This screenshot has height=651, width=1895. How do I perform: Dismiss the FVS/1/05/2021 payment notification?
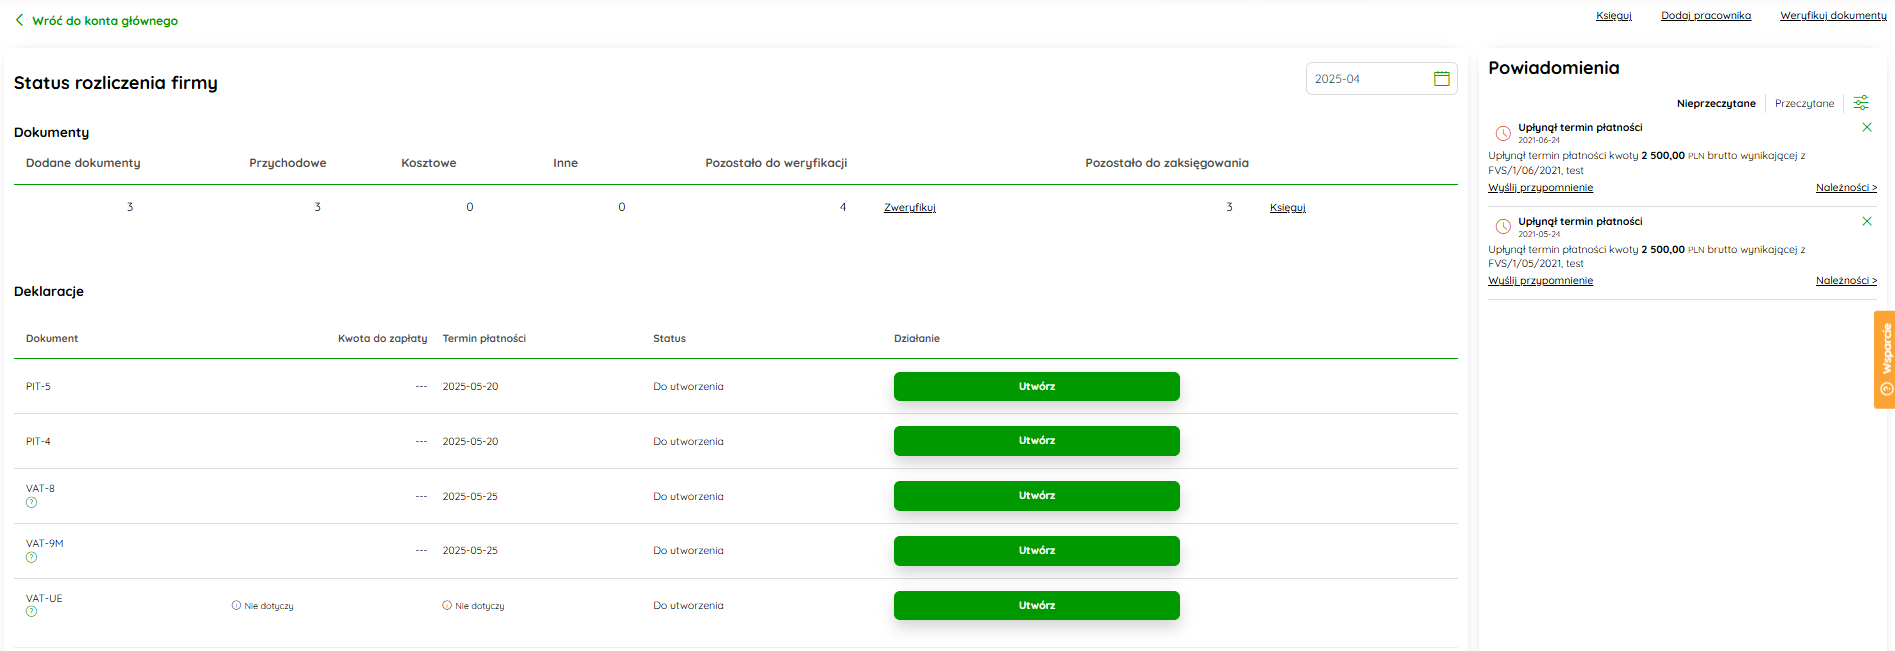[1866, 221]
